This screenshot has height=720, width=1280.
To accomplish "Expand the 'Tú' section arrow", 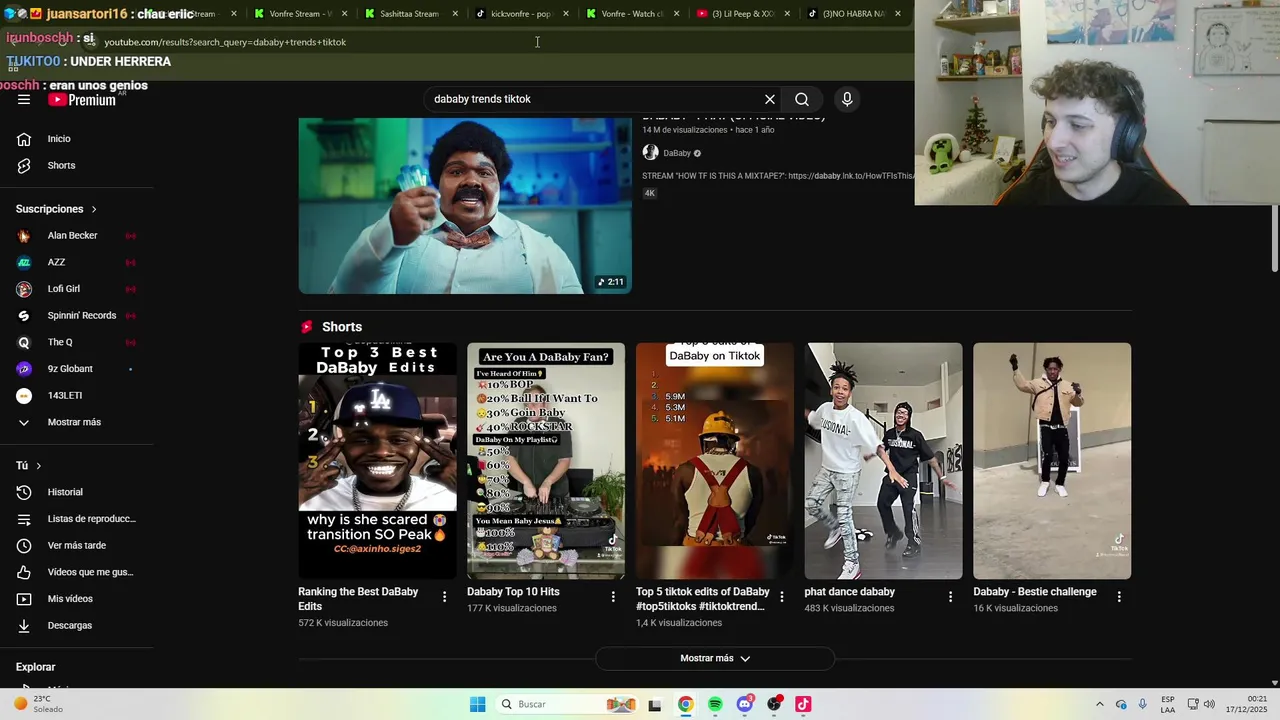I will point(39,466).
